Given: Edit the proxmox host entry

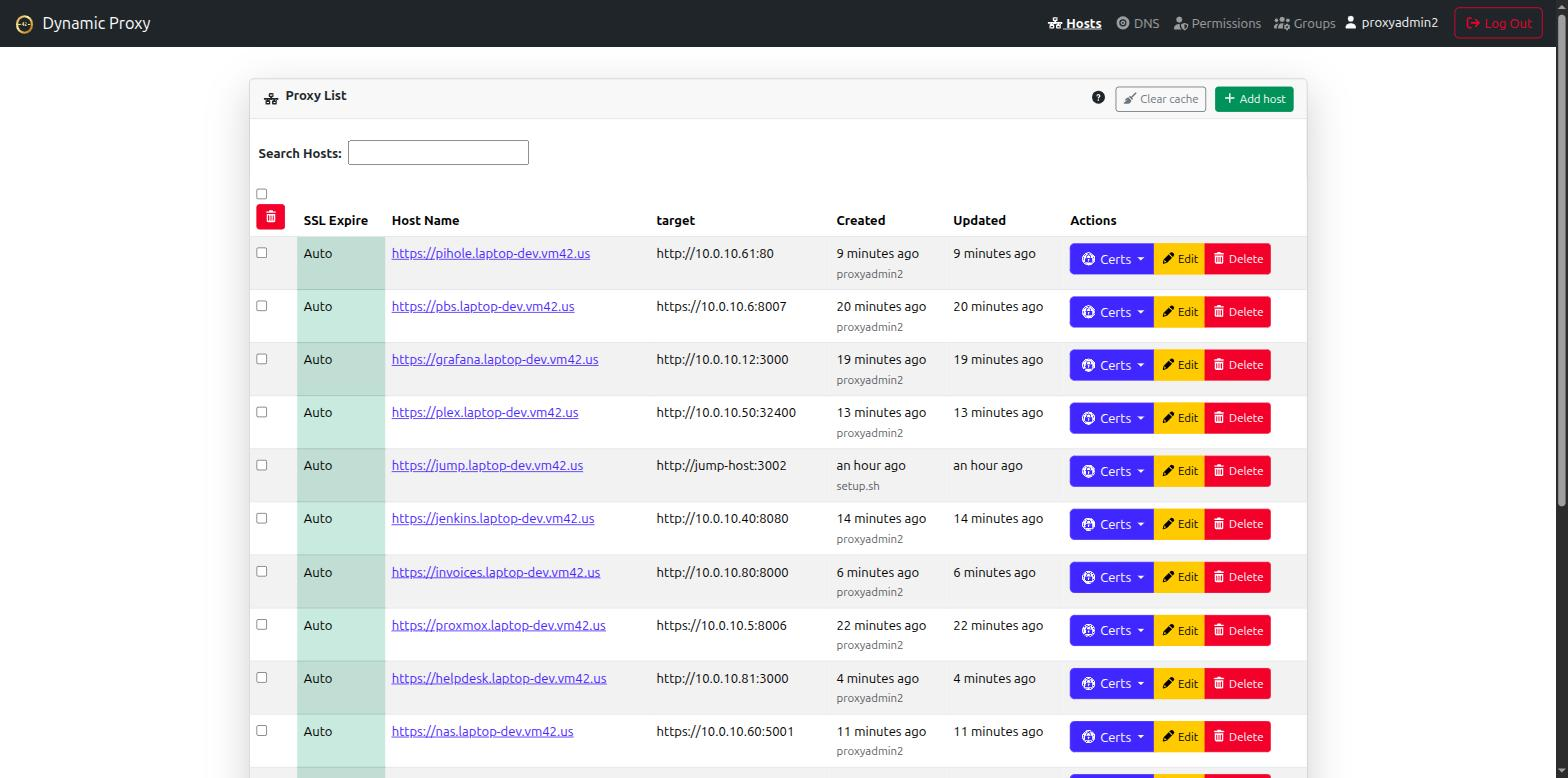Looking at the screenshot, I should pos(1180,630).
